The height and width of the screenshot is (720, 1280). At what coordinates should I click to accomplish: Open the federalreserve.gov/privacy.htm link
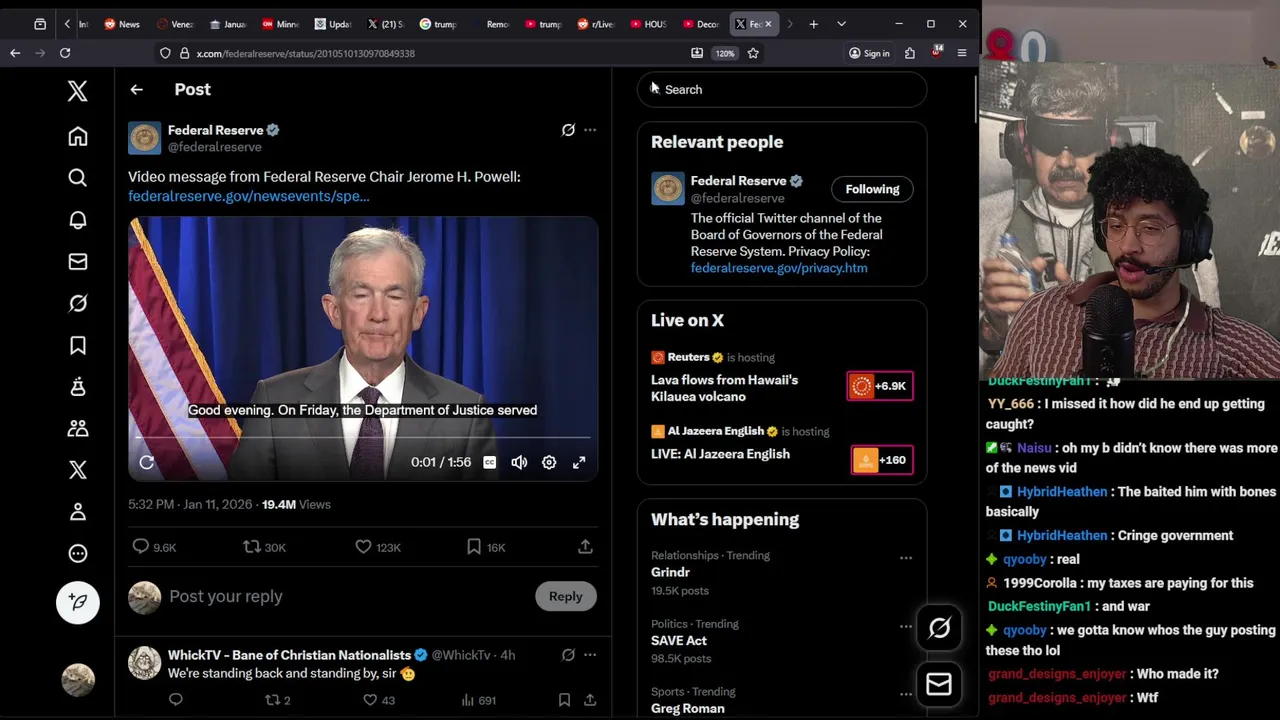(779, 268)
